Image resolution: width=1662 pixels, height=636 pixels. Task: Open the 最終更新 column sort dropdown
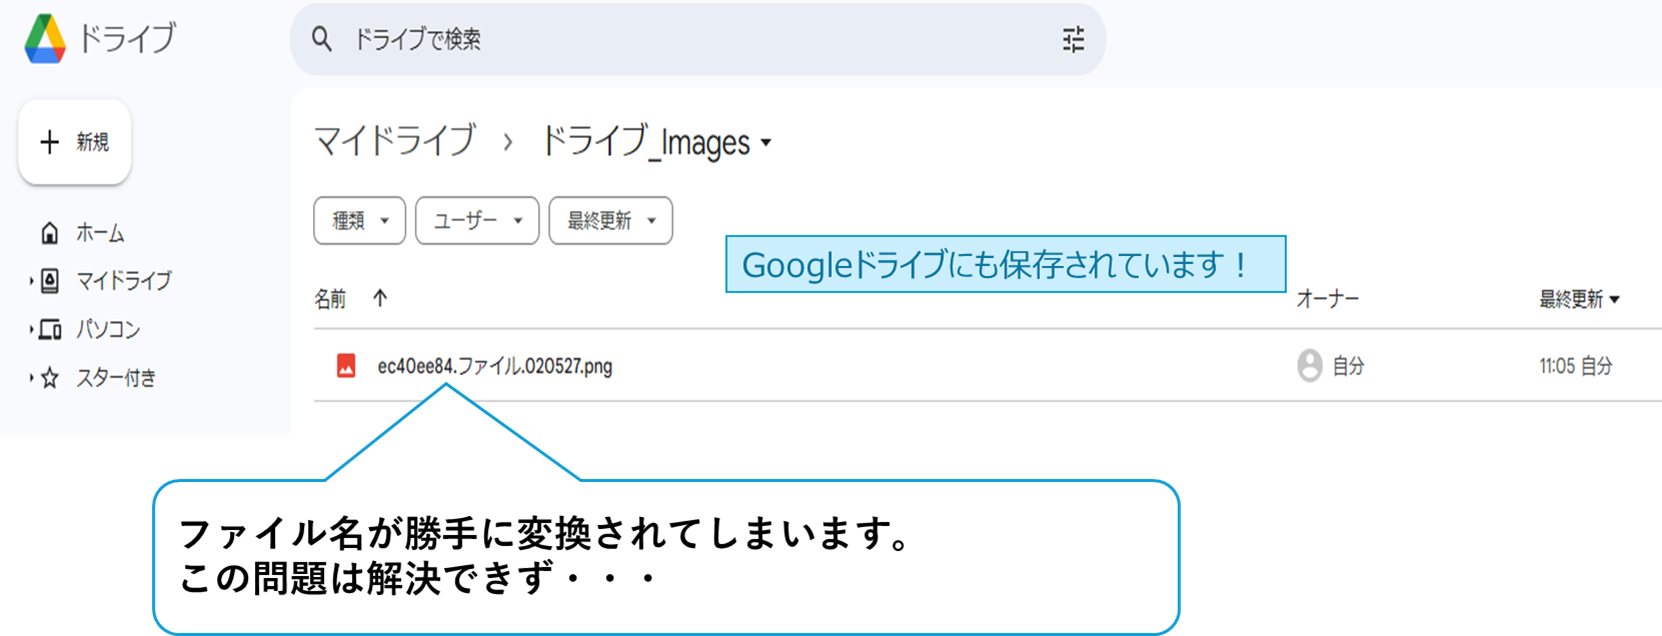point(1579,298)
